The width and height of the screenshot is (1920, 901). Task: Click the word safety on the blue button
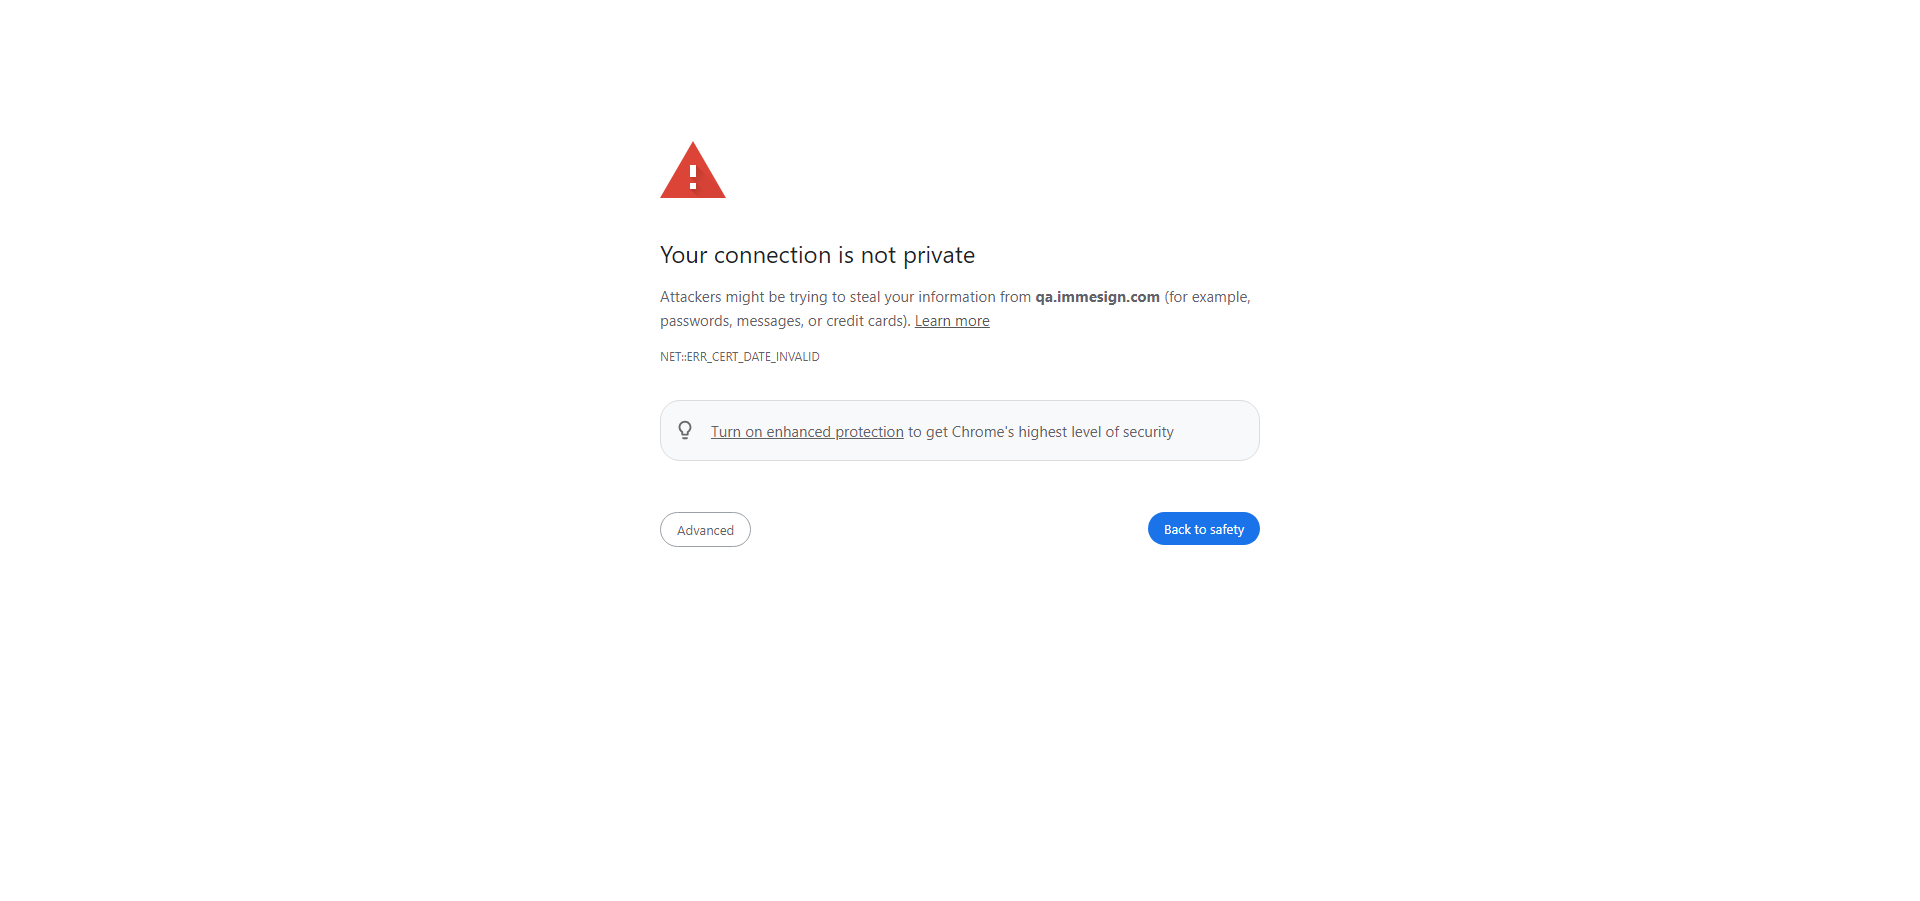(1227, 530)
